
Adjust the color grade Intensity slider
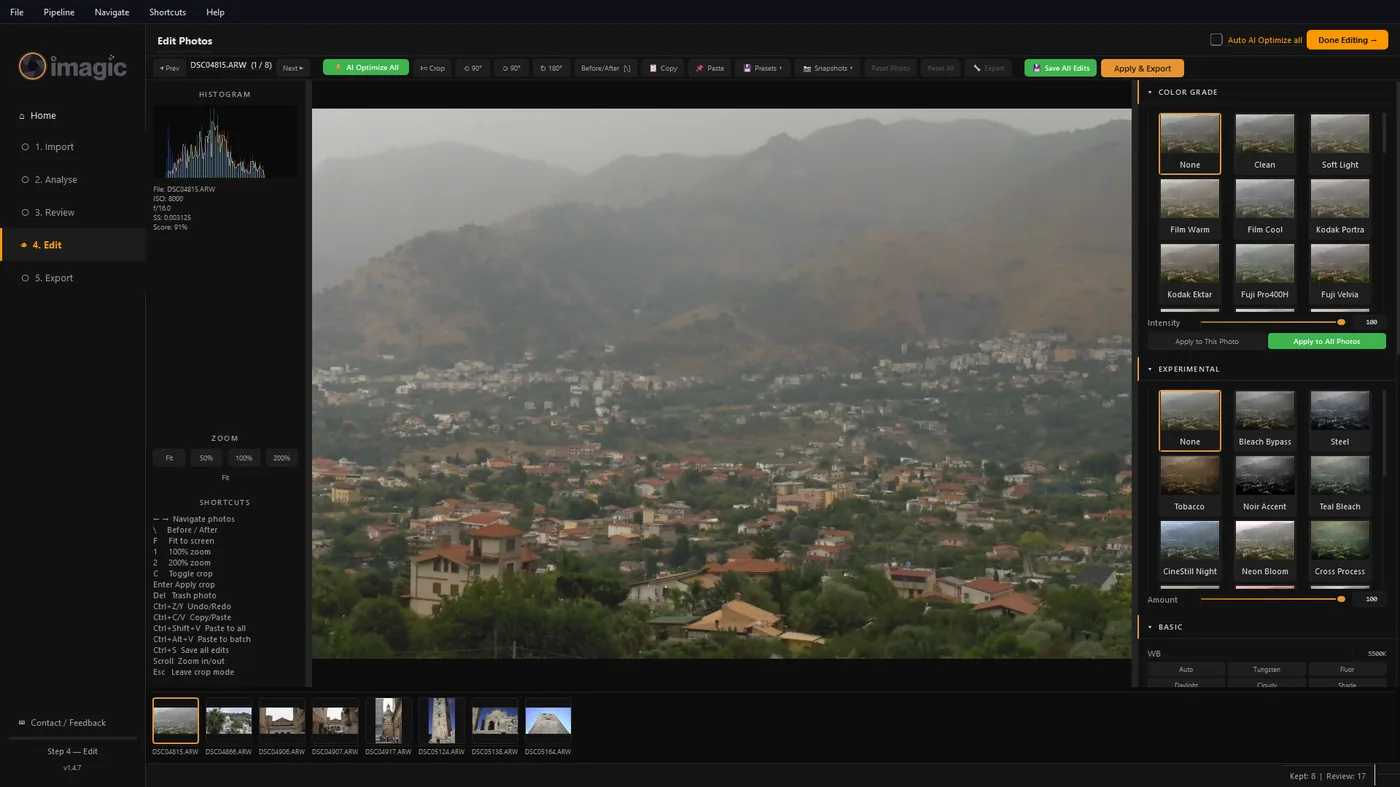[1273, 322]
